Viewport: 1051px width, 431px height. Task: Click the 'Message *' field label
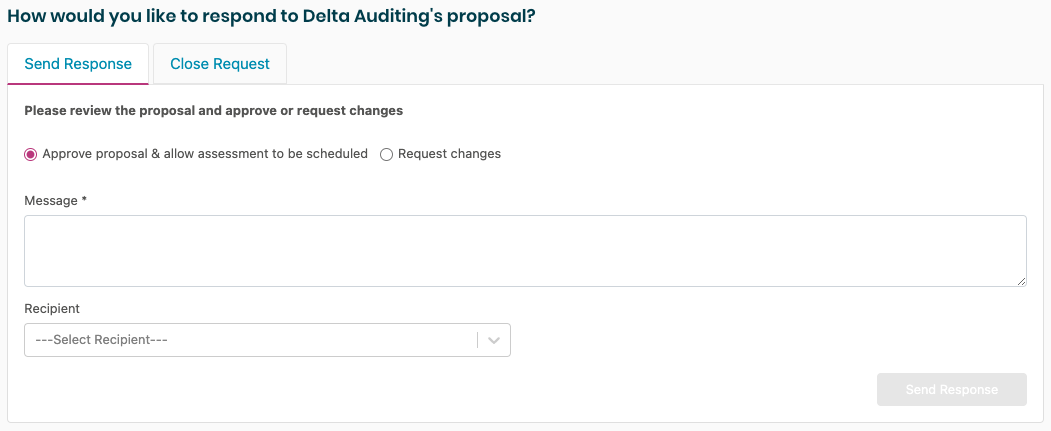click(x=51, y=201)
